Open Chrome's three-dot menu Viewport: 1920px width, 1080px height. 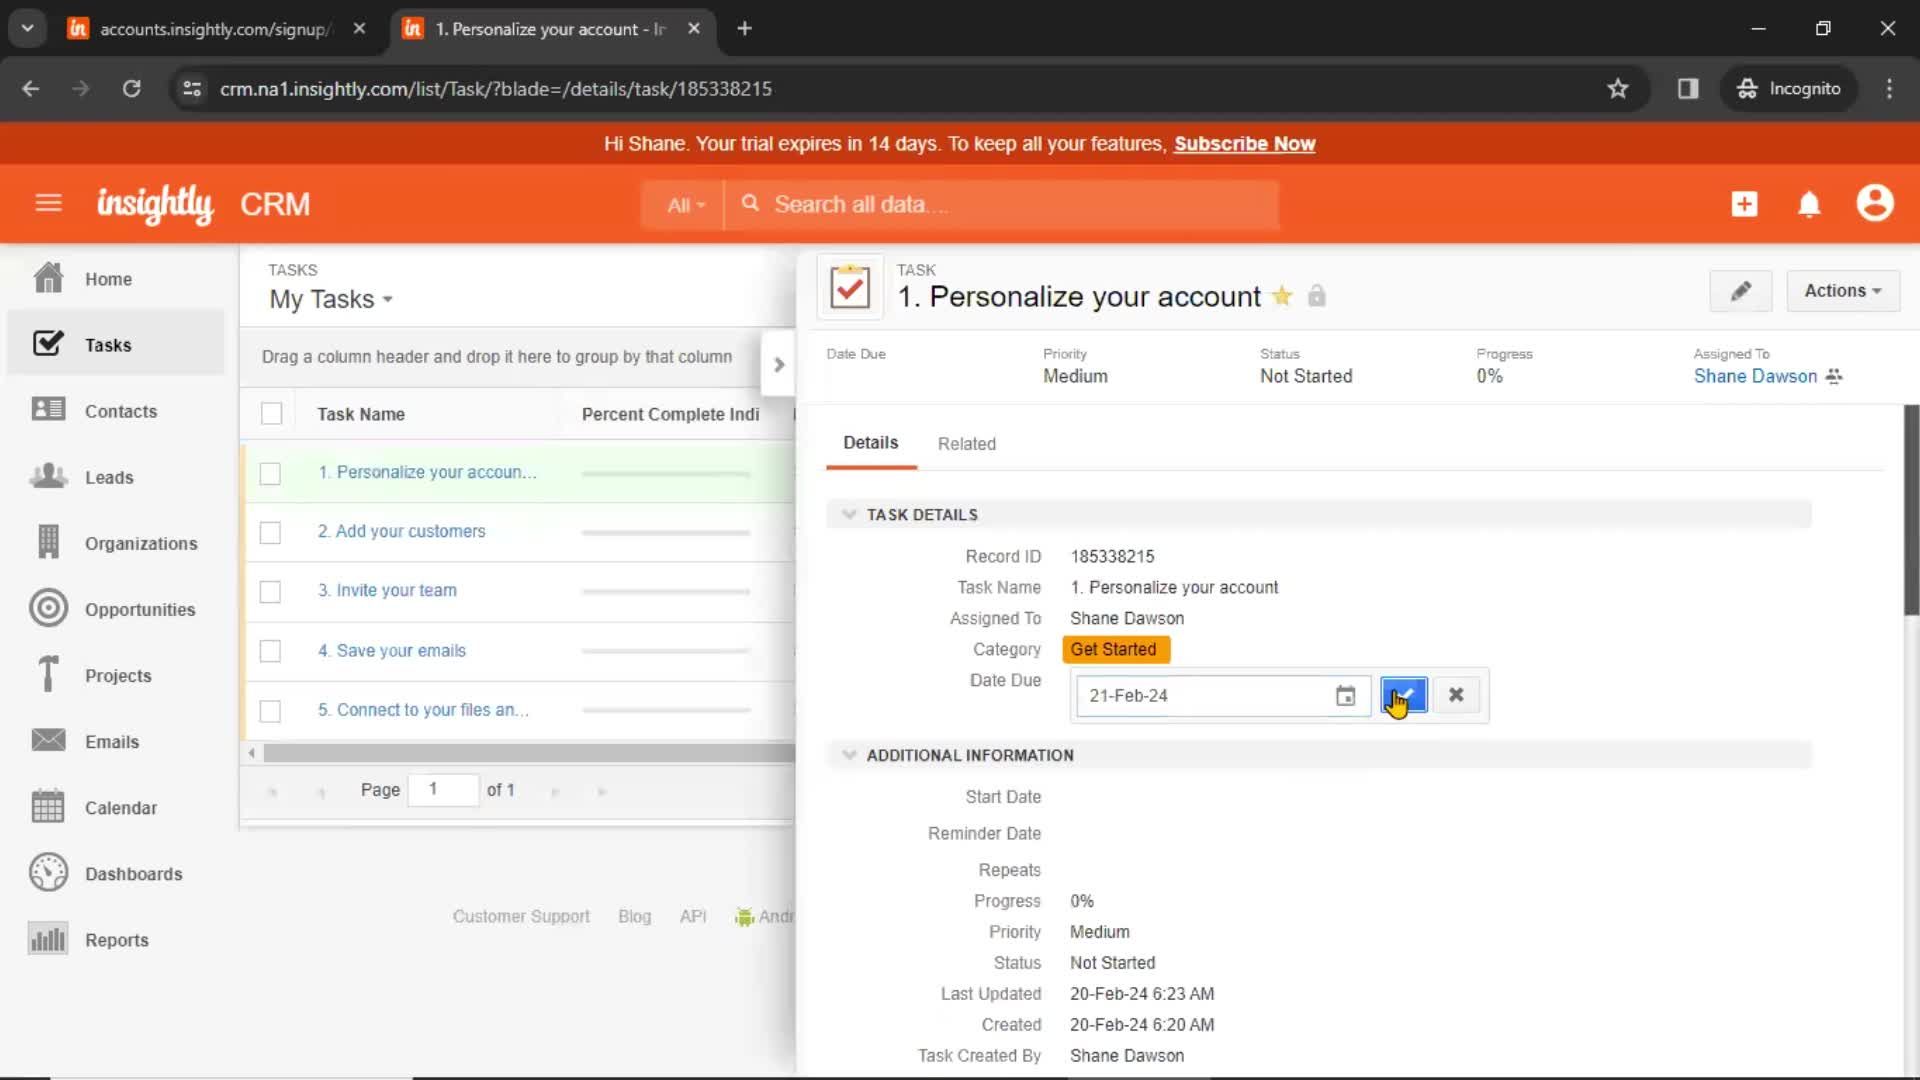pyautogui.click(x=1889, y=89)
